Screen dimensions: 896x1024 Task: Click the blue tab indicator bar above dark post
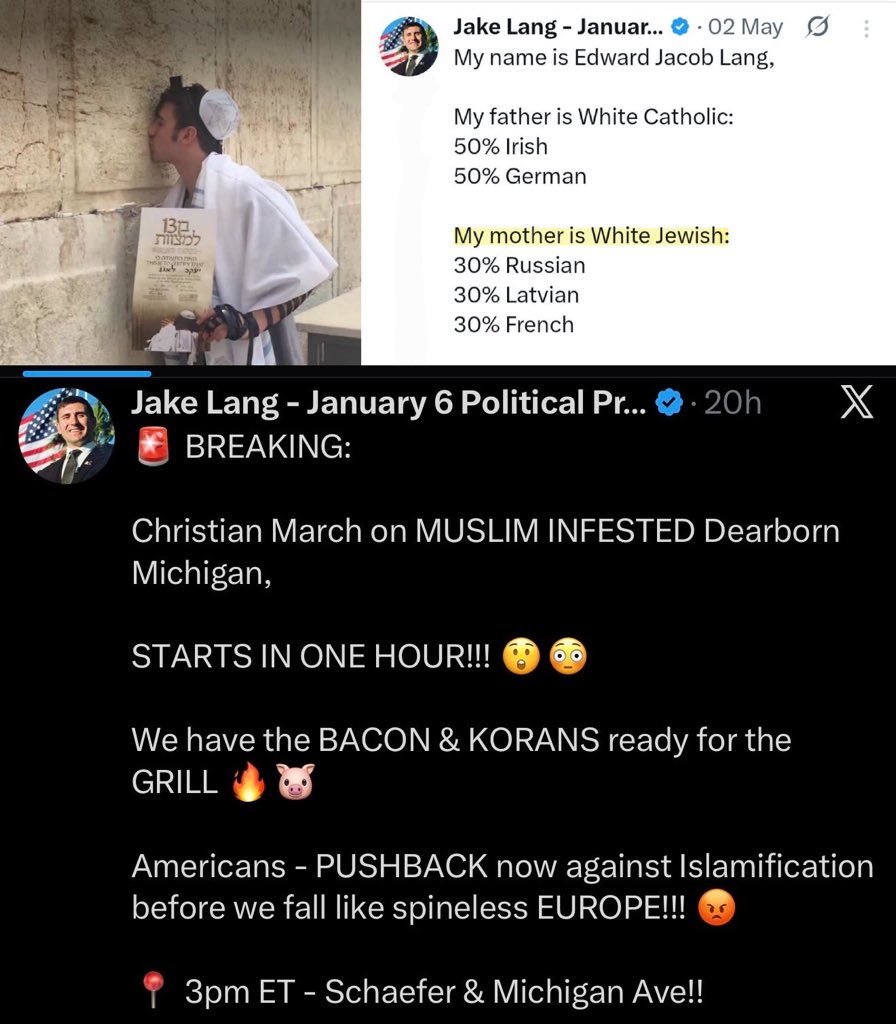click(x=87, y=374)
